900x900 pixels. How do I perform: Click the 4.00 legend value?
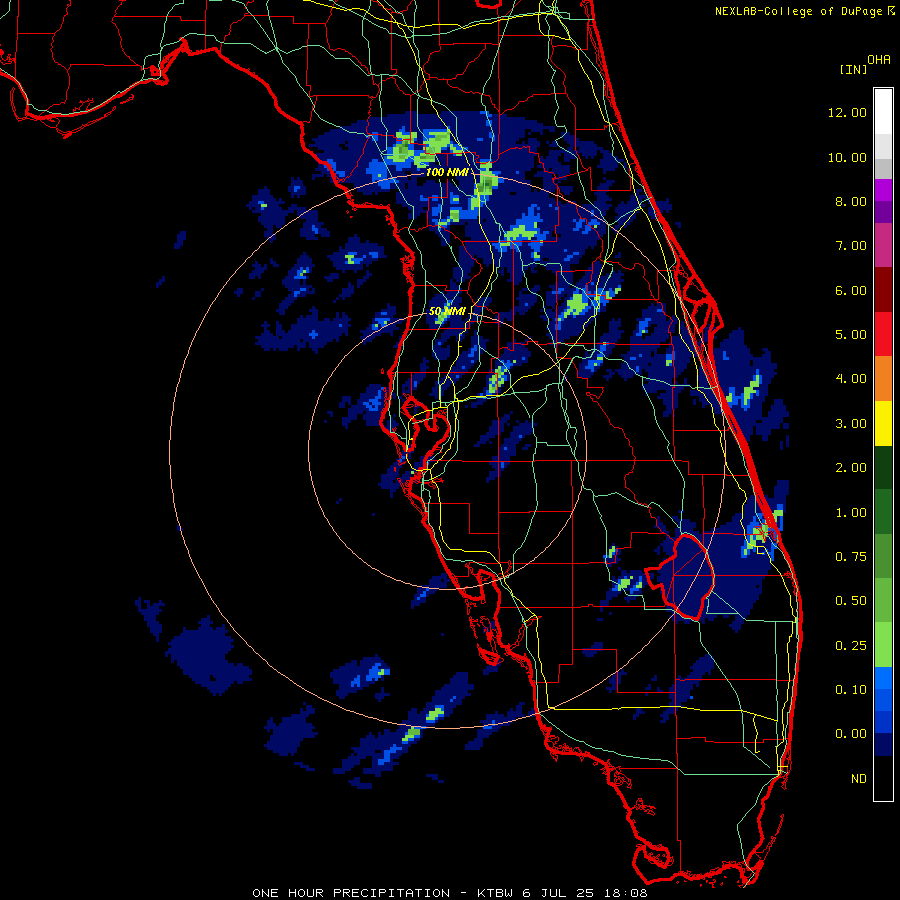click(851, 379)
